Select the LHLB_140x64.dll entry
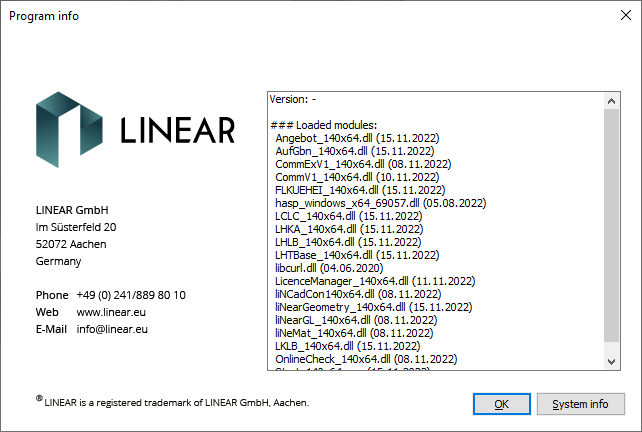Viewport: 642px width, 432px height. 348,242
